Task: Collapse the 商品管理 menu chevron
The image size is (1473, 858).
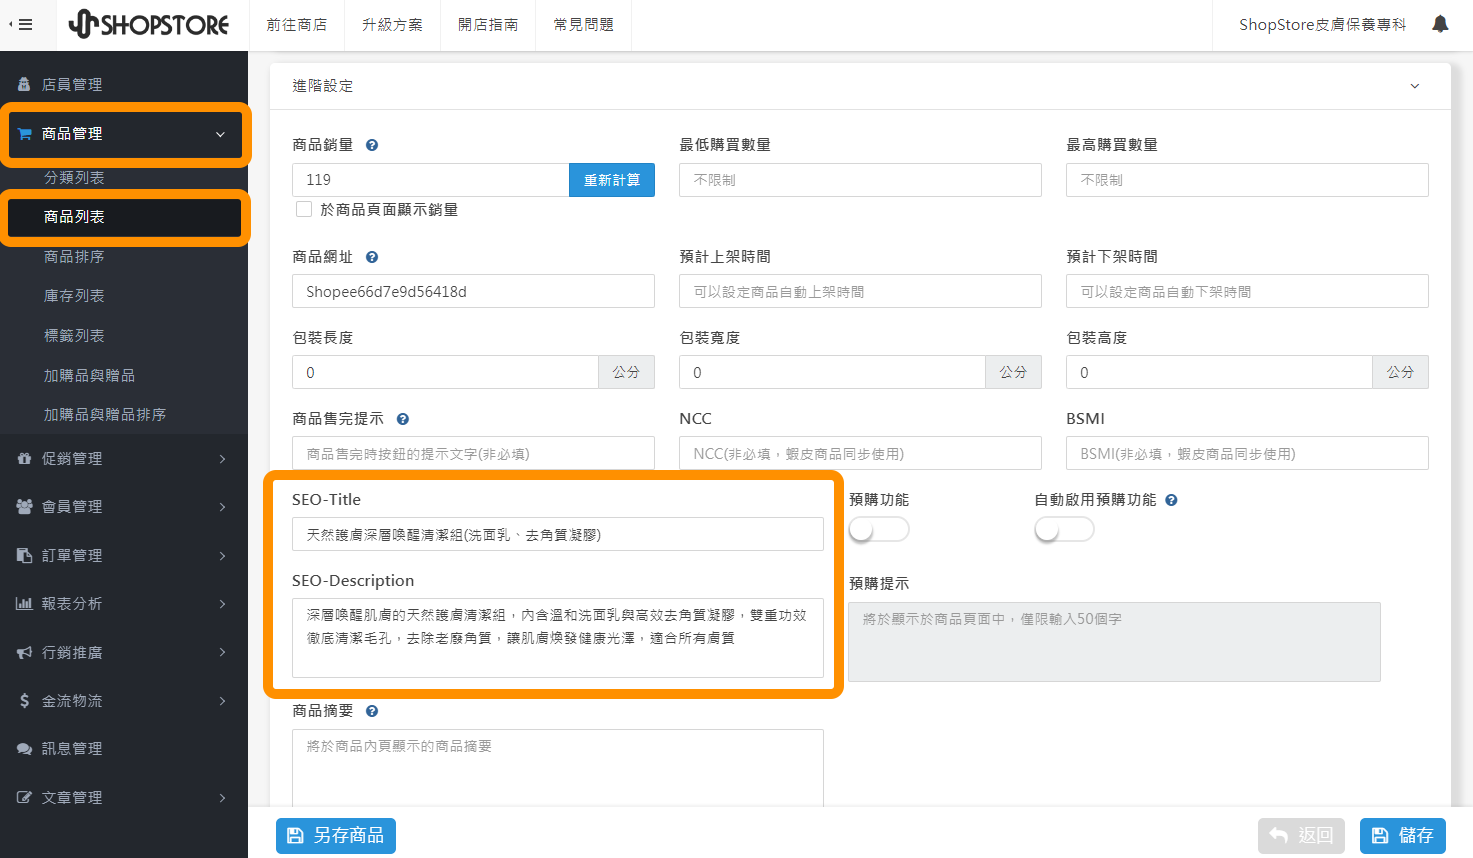Action: click(x=220, y=134)
